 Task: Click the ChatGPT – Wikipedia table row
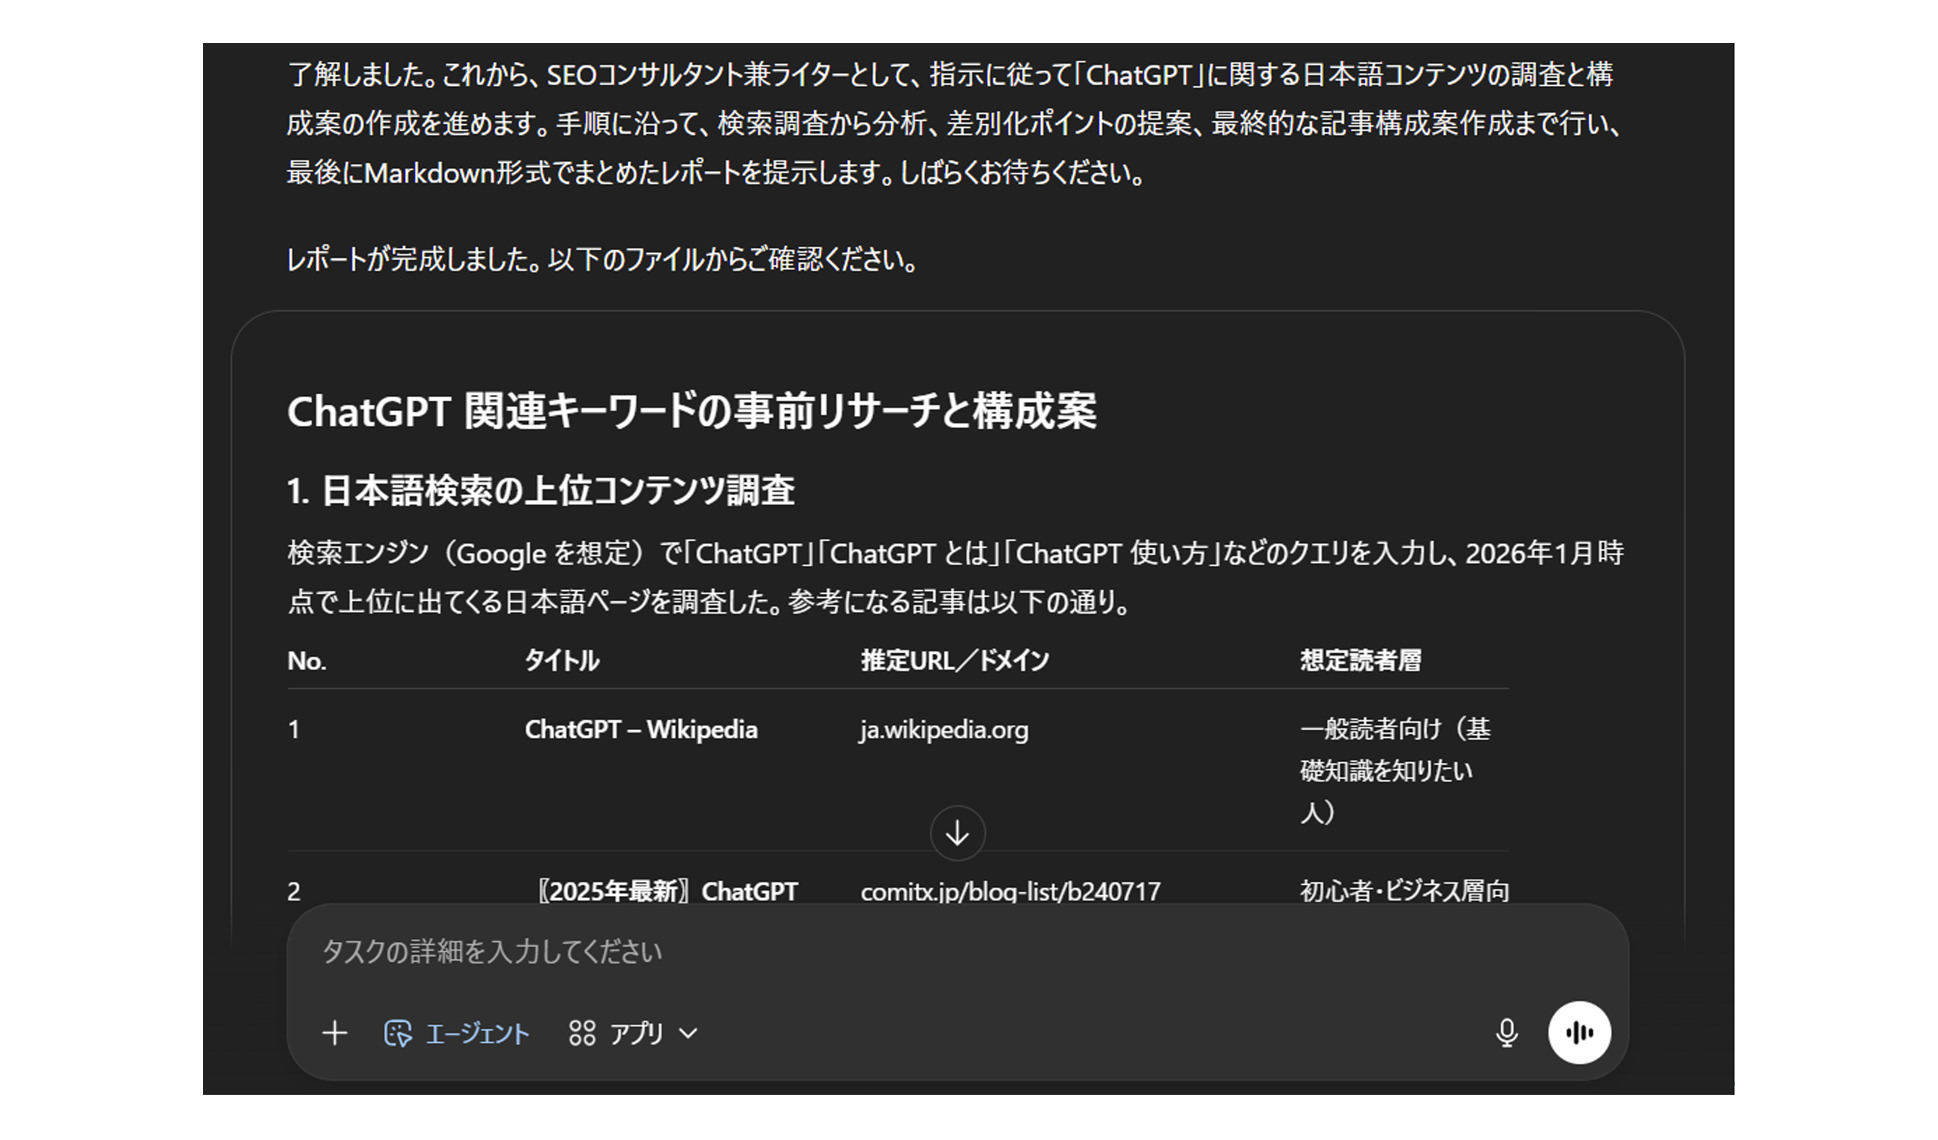[x=641, y=730]
